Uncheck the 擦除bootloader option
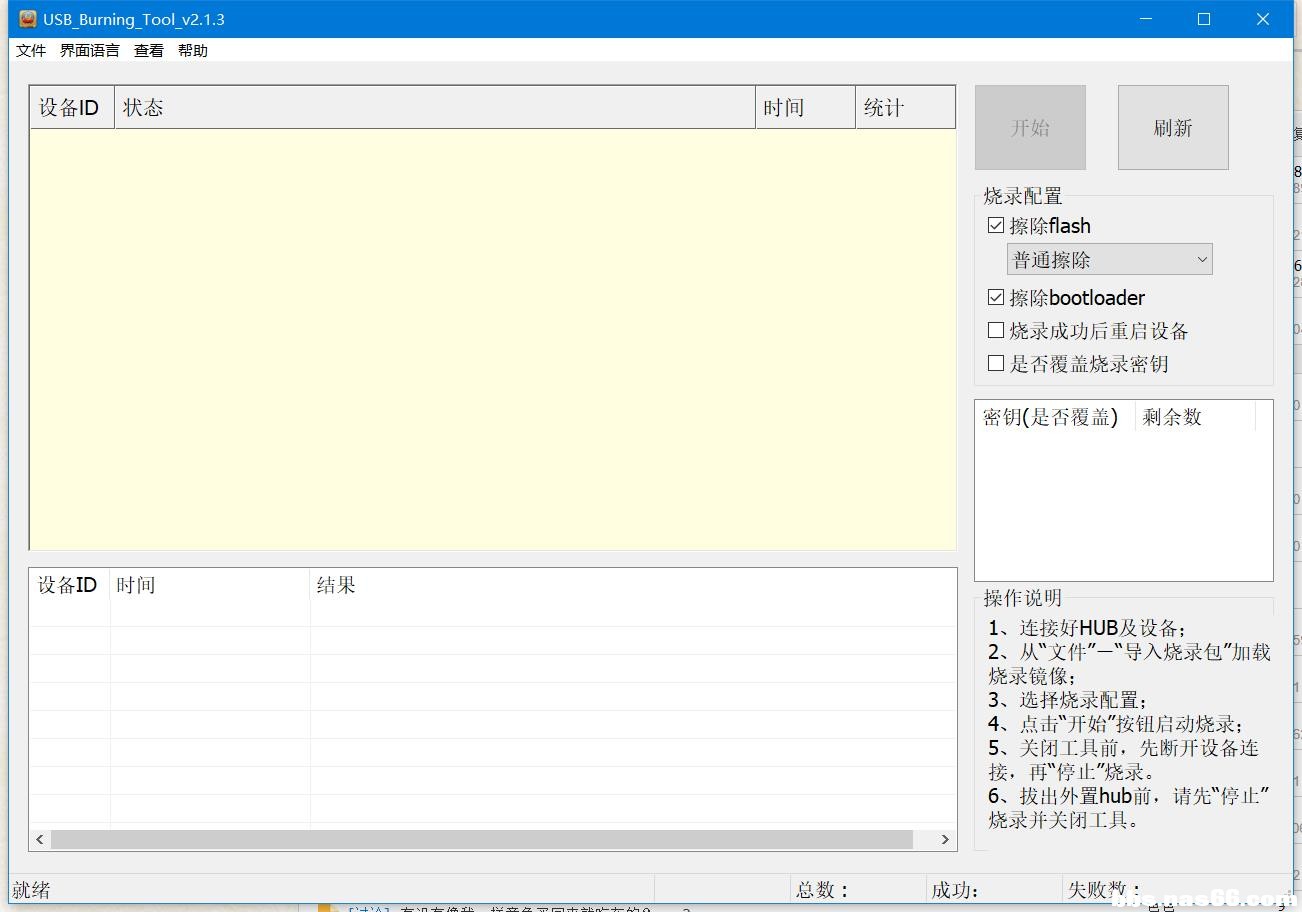Image resolution: width=1302 pixels, height=912 pixels. point(995,296)
